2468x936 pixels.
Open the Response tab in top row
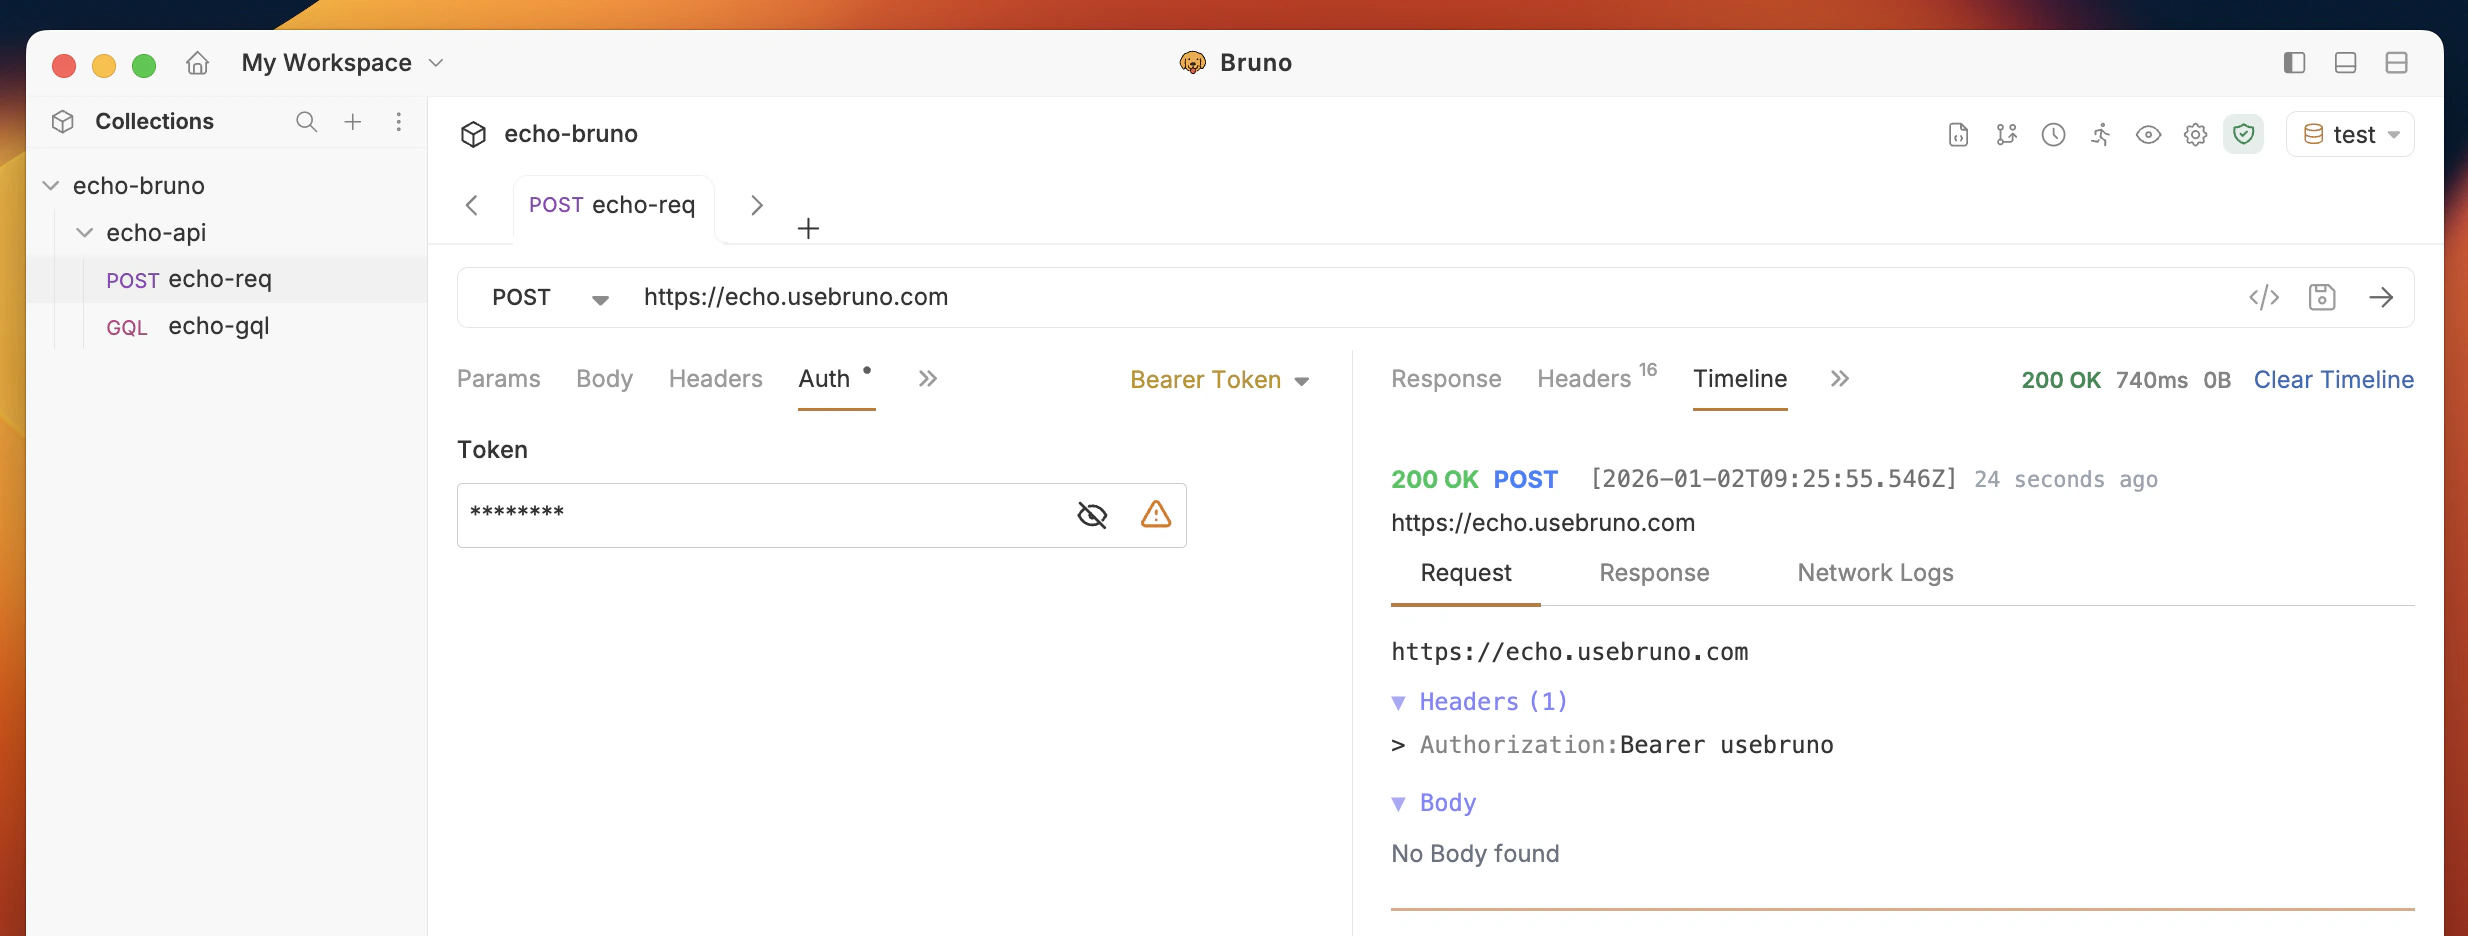pyautogui.click(x=1446, y=379)
